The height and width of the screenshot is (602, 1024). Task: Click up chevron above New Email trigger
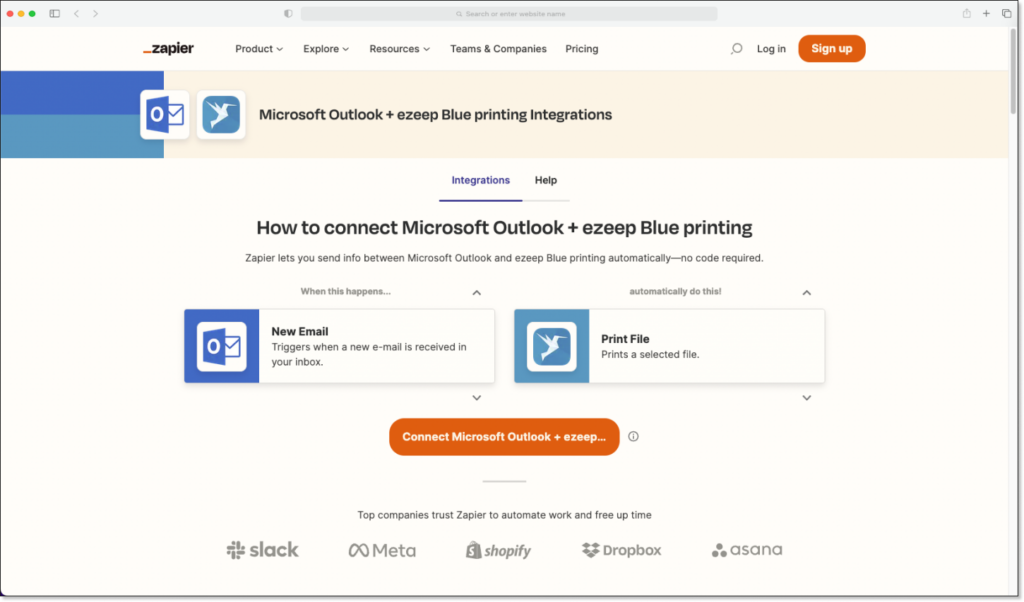477,293
